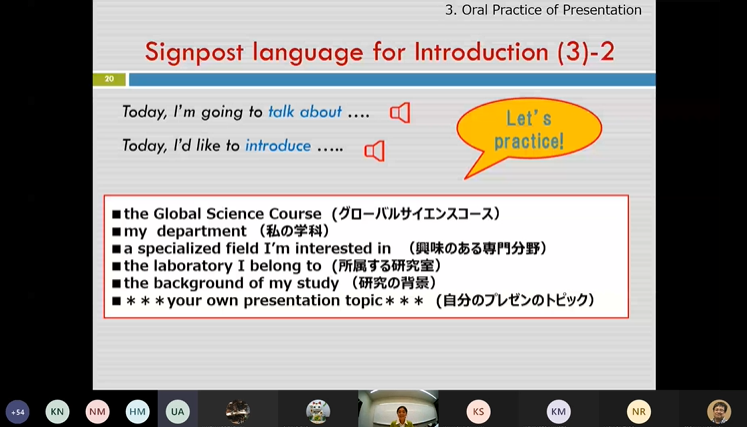Click the slide number 20 badge
This screenshot has height=427, width=747.
(109, 79)
